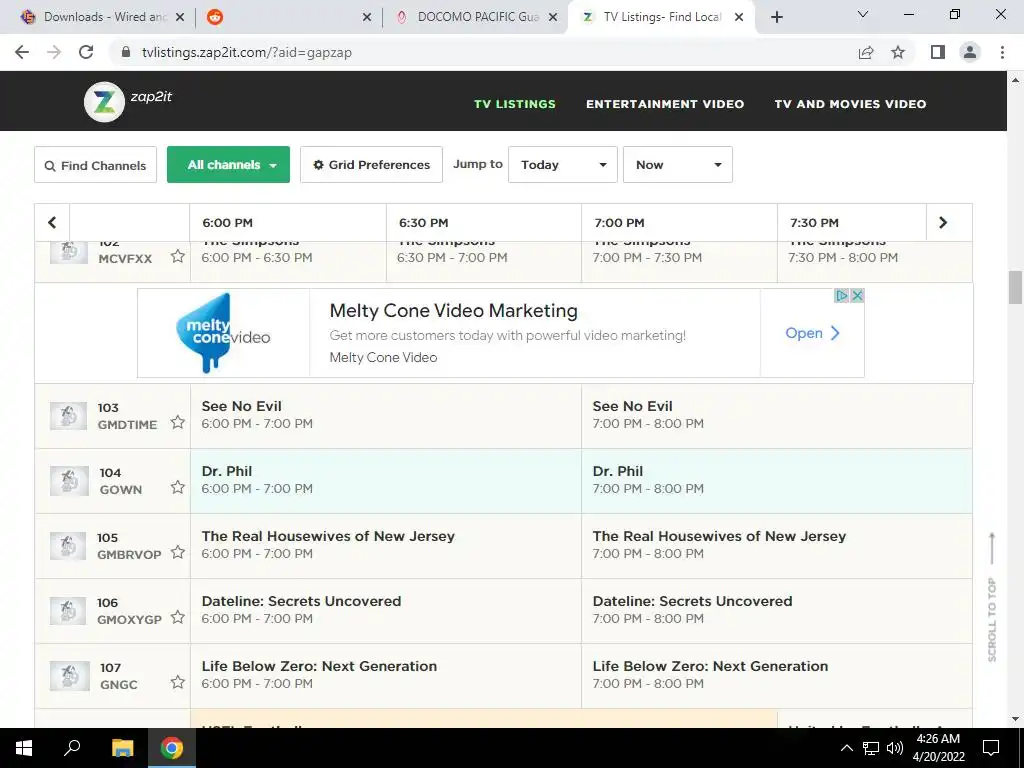1024x768 pixels.
Task: Open the browser side panel icon
Action: click(x=938, y=52)
